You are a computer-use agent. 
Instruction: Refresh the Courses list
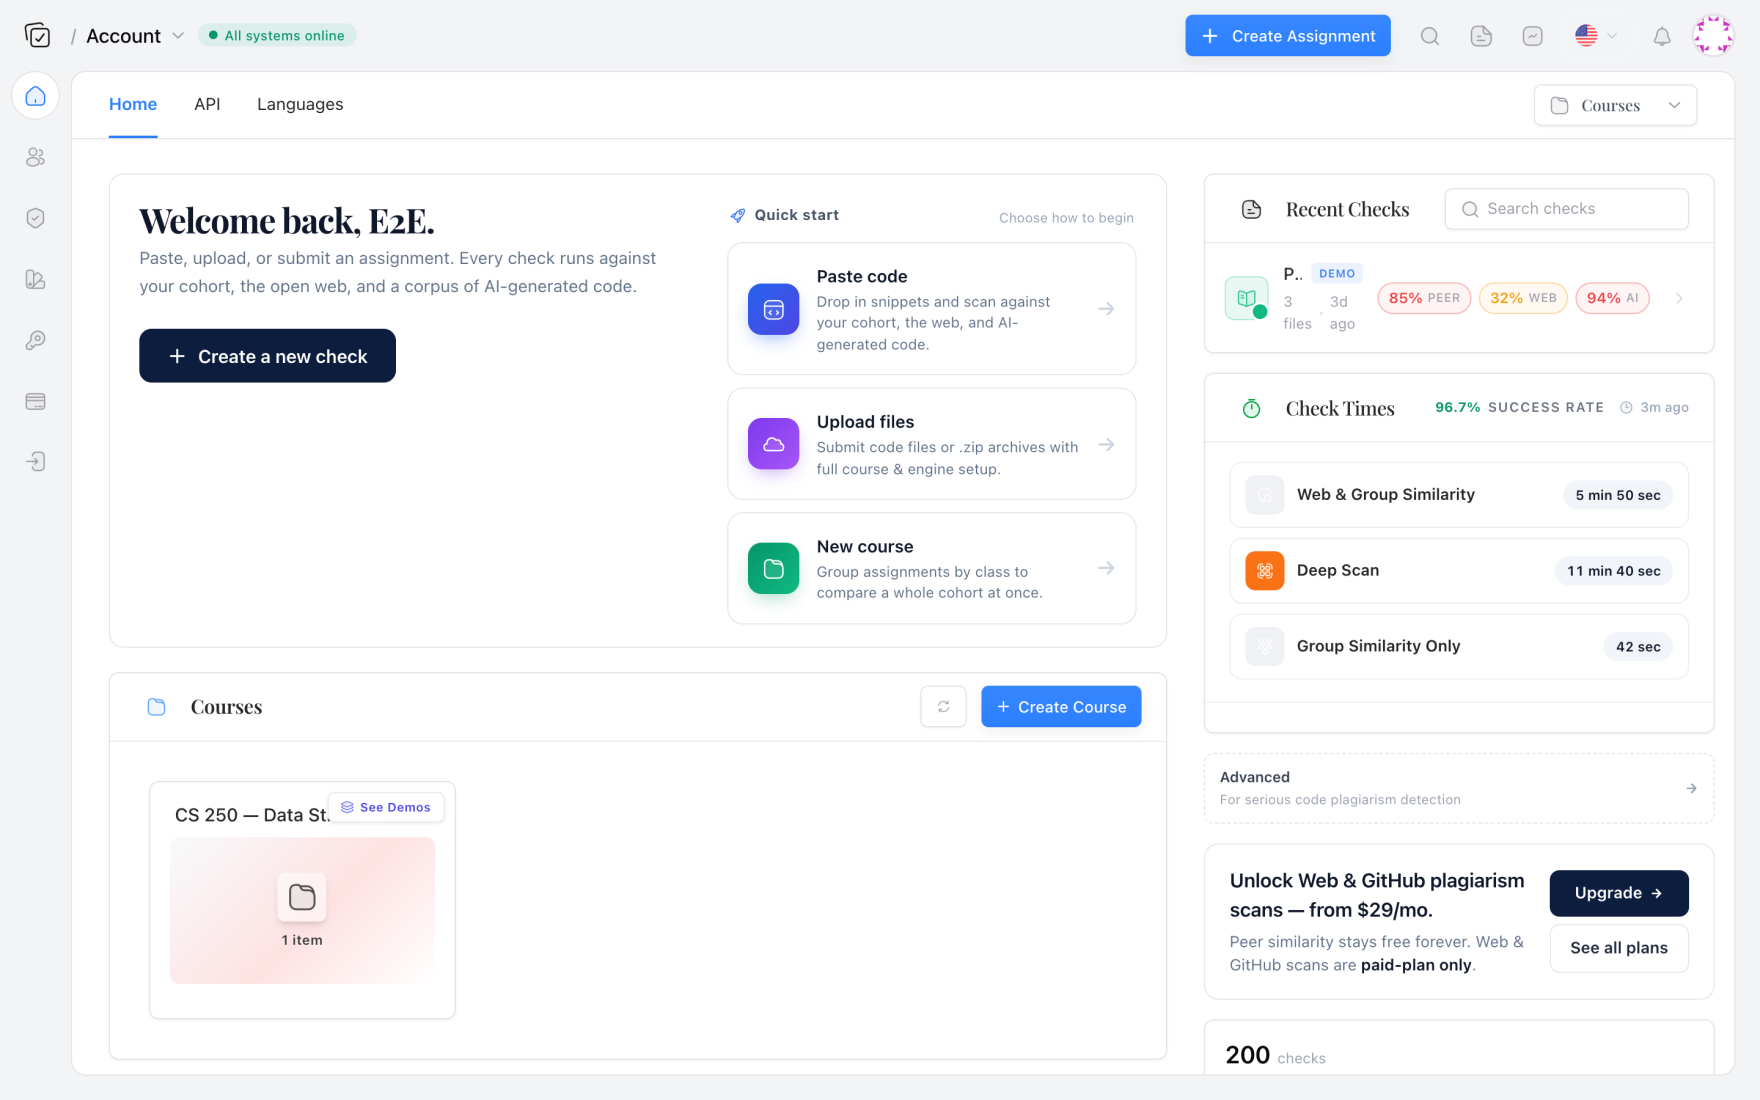tap(943, 706)
